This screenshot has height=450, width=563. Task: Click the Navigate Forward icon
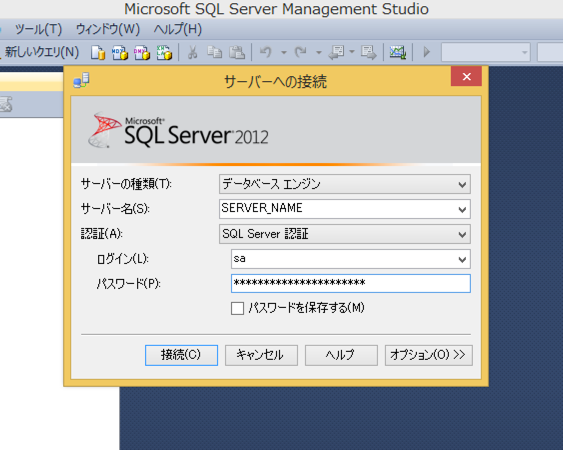click(x=369, y=53)
